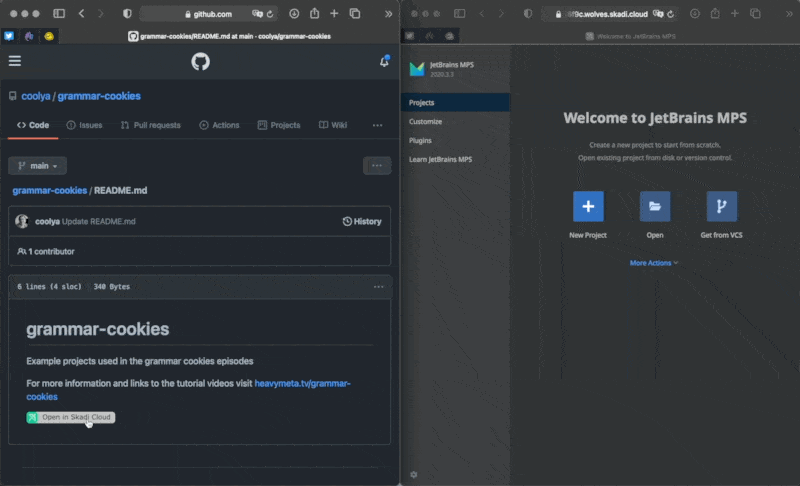Click translate icon in github address bar
Image resolution: width=800 pixels, height=486 pixels.
click(x=257, y=14)
